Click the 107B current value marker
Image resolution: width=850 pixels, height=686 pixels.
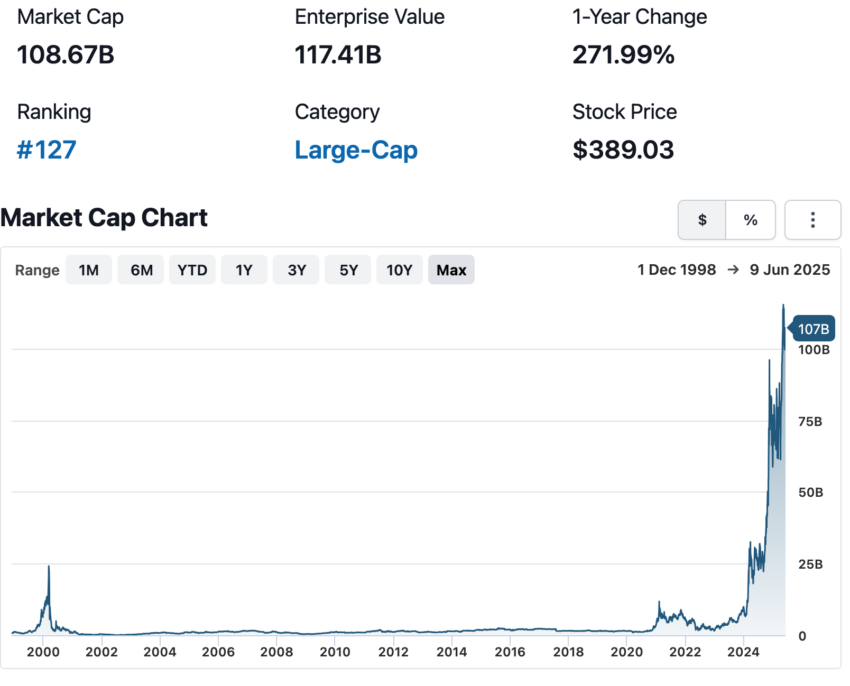coord(812,329)
